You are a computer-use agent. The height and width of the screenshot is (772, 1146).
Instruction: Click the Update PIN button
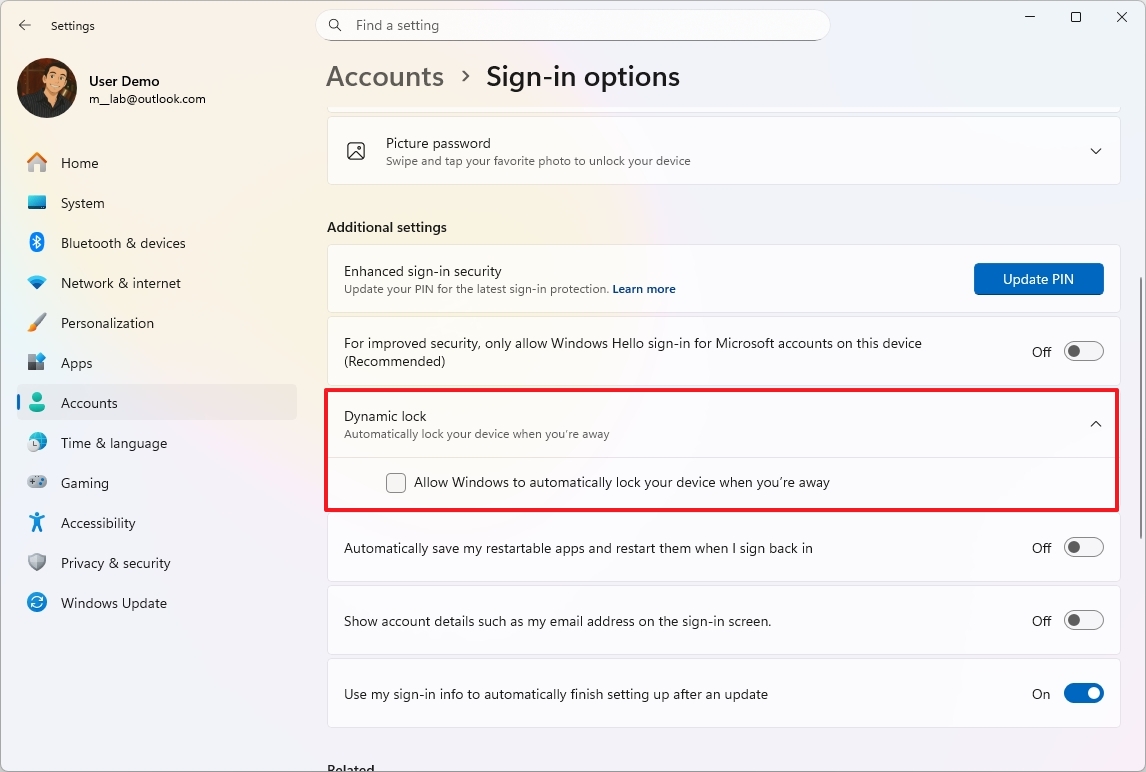[x=1038, y=279]
